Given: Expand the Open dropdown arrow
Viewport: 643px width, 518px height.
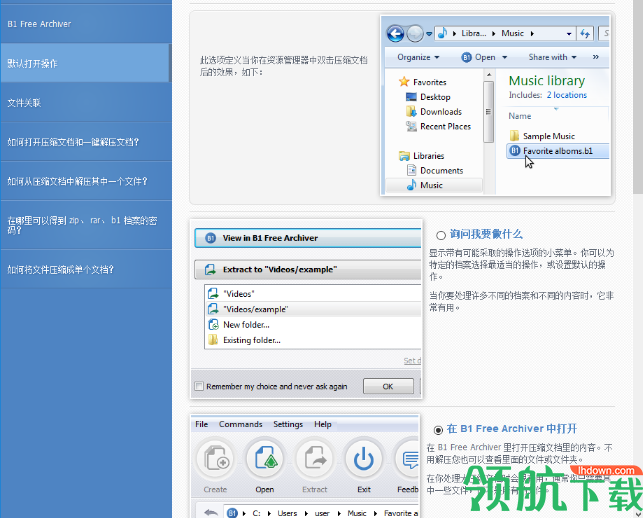Looking at the screenshot, I should pos(504,58).
